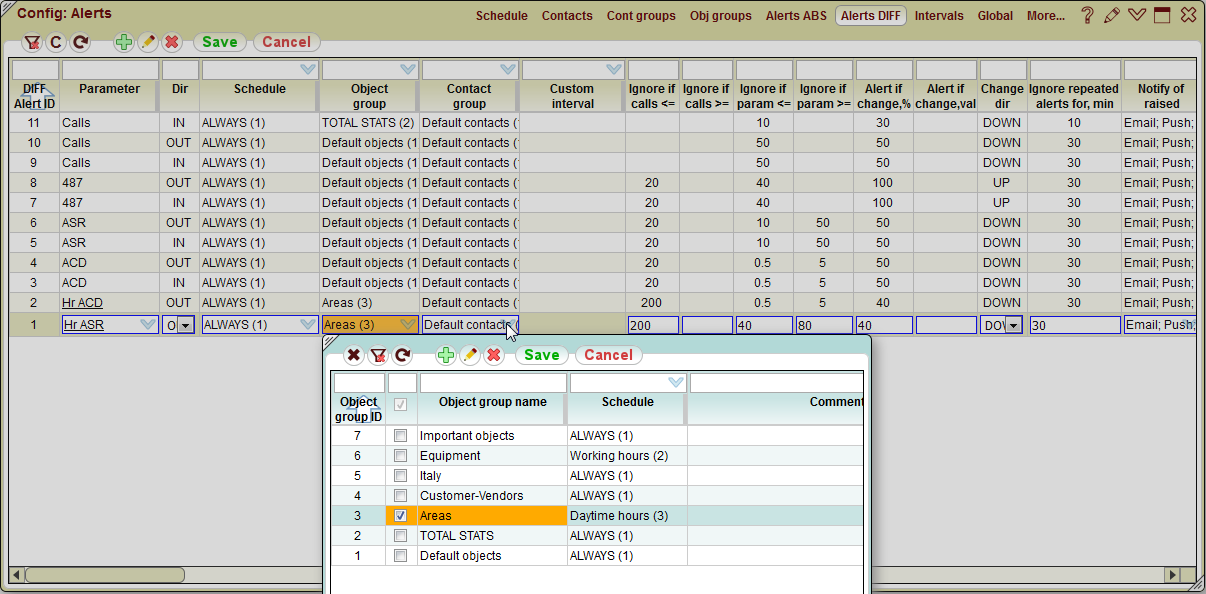Uncheck the Areas object group checkbox
The height and width of the screenshot is (594, 1206).
(x=400, y=515)
